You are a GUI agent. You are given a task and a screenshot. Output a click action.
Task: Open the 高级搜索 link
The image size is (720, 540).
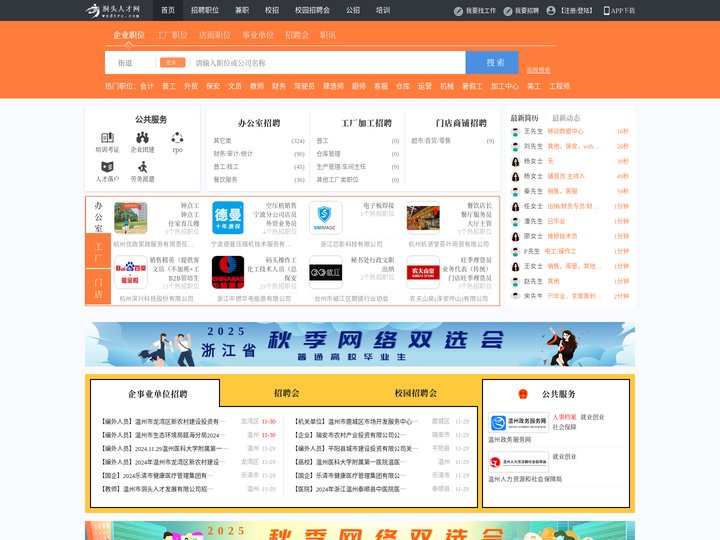[x=538, y=70]
